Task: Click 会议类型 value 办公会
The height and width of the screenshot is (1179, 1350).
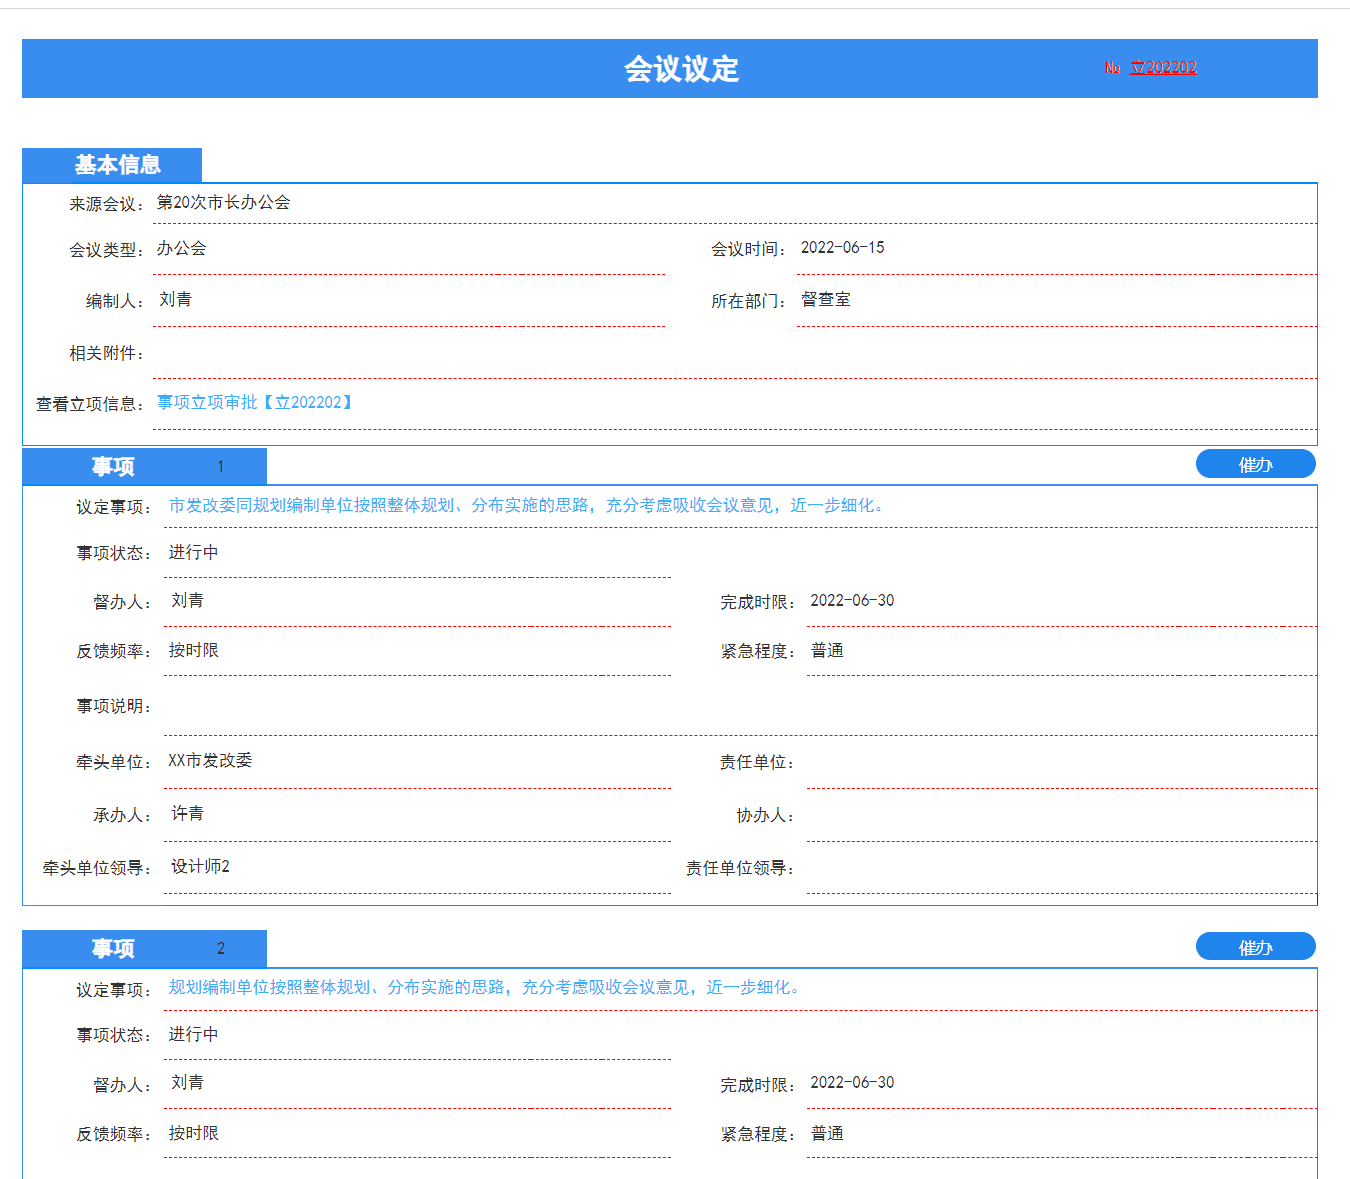Action: click(181, 248)
